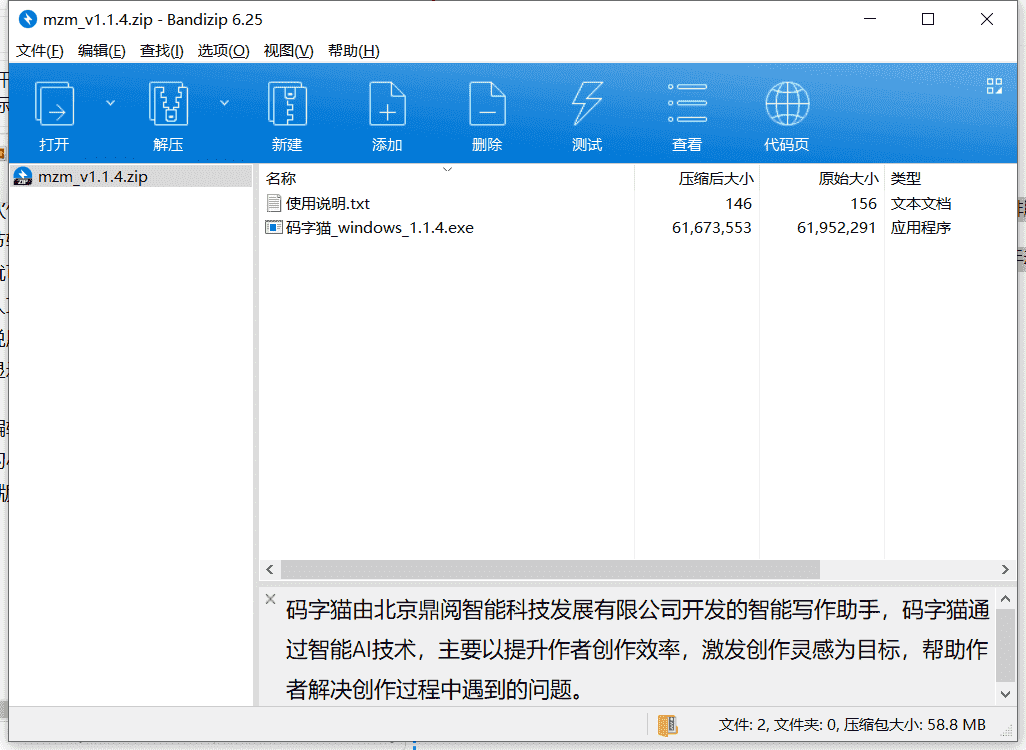1026x750 pixels.
Task: Sort by the 原始大小 column header
Action: click(822, 178)
